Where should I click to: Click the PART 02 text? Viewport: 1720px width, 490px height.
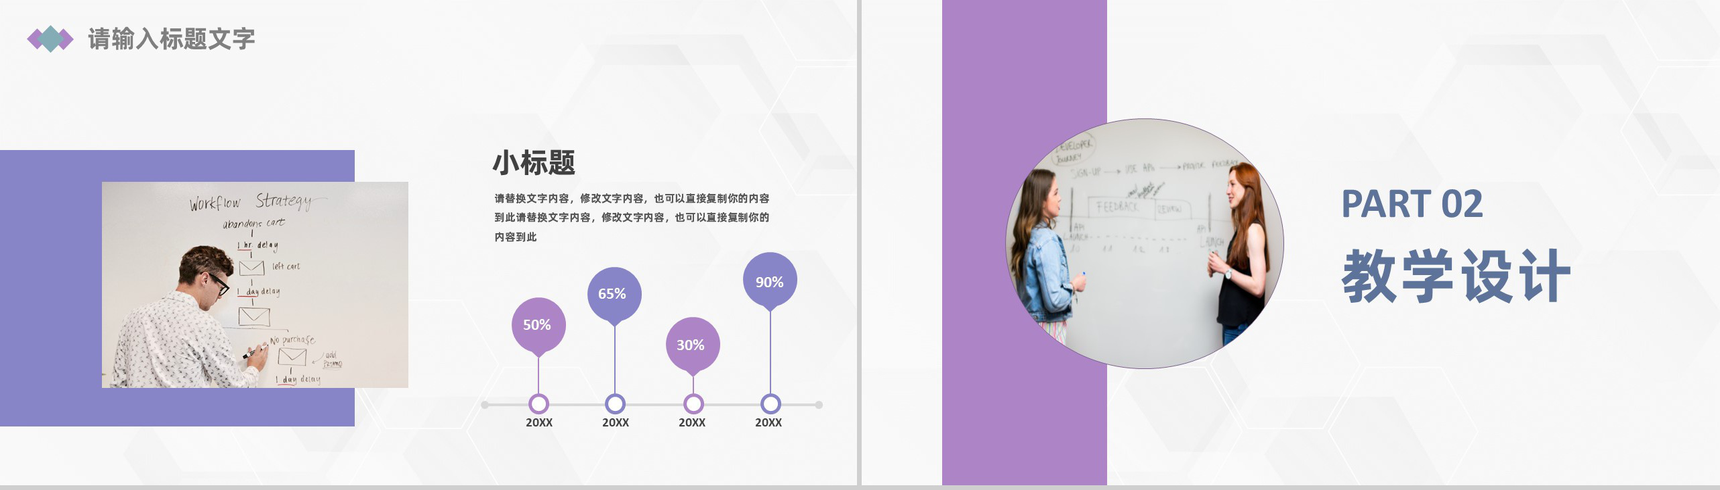point(1411,204)
